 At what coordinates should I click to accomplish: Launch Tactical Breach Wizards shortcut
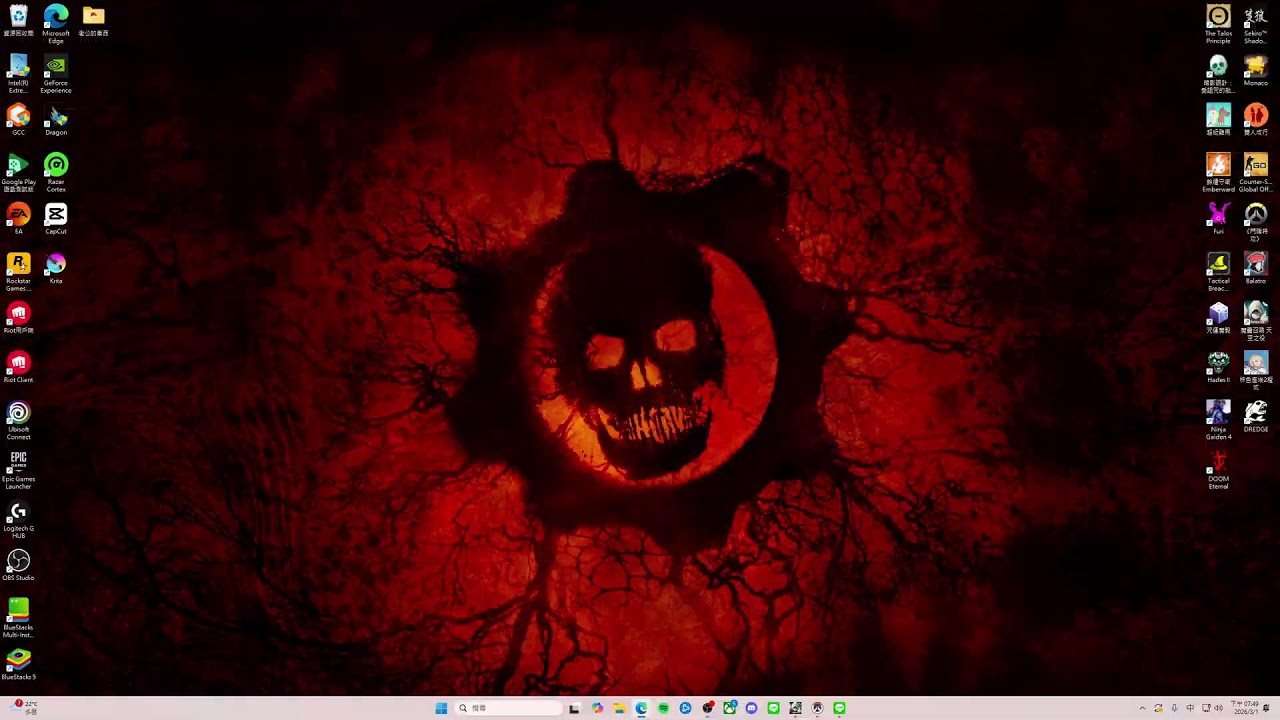(x=1218, y=272)
